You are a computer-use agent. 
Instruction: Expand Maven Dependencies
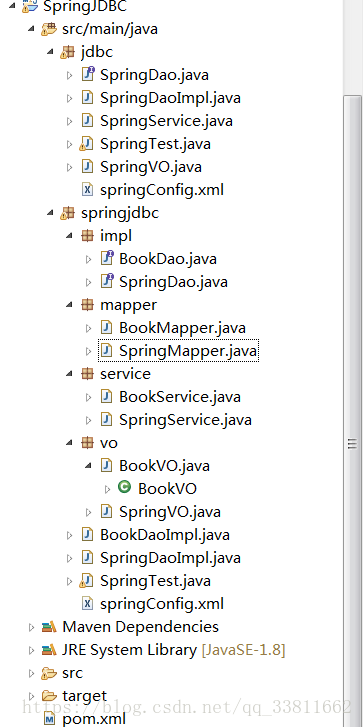31,627
